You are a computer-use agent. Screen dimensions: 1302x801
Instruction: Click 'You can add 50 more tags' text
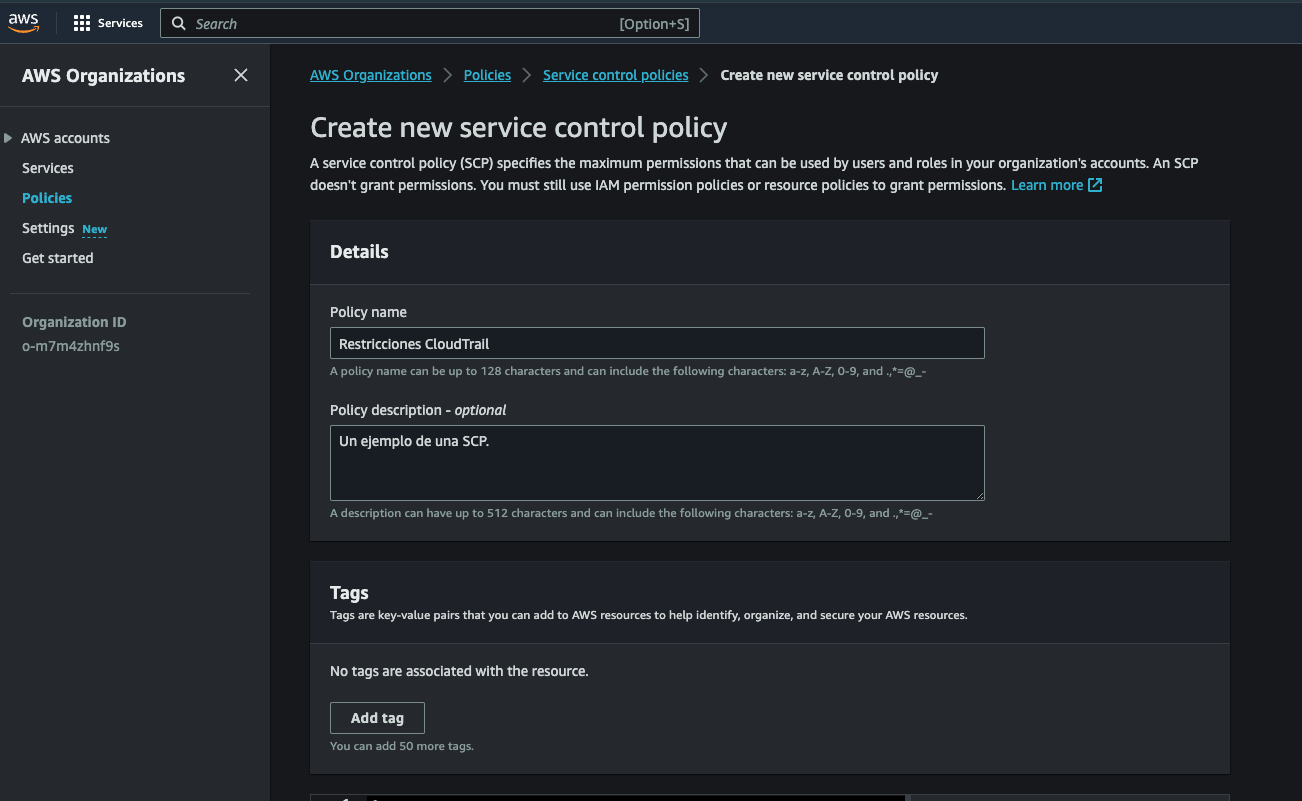(402, 746)
